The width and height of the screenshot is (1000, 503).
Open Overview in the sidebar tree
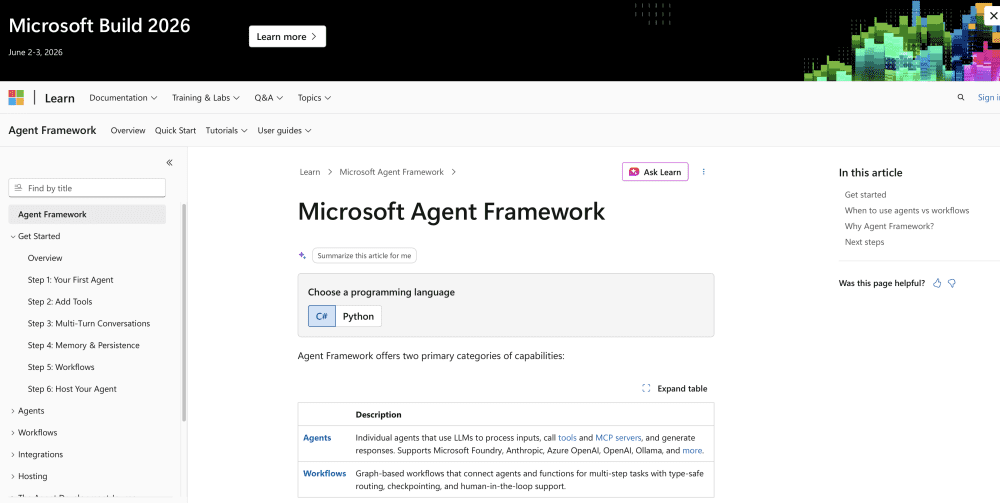pyautogui.click(x=45, y=258)
